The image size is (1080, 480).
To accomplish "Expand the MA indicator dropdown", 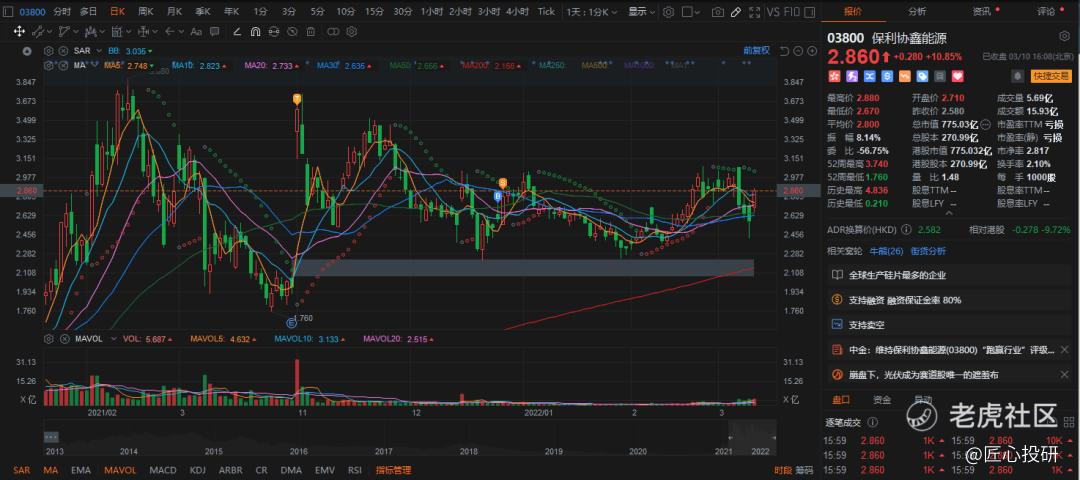I will (x=95, y=64).
